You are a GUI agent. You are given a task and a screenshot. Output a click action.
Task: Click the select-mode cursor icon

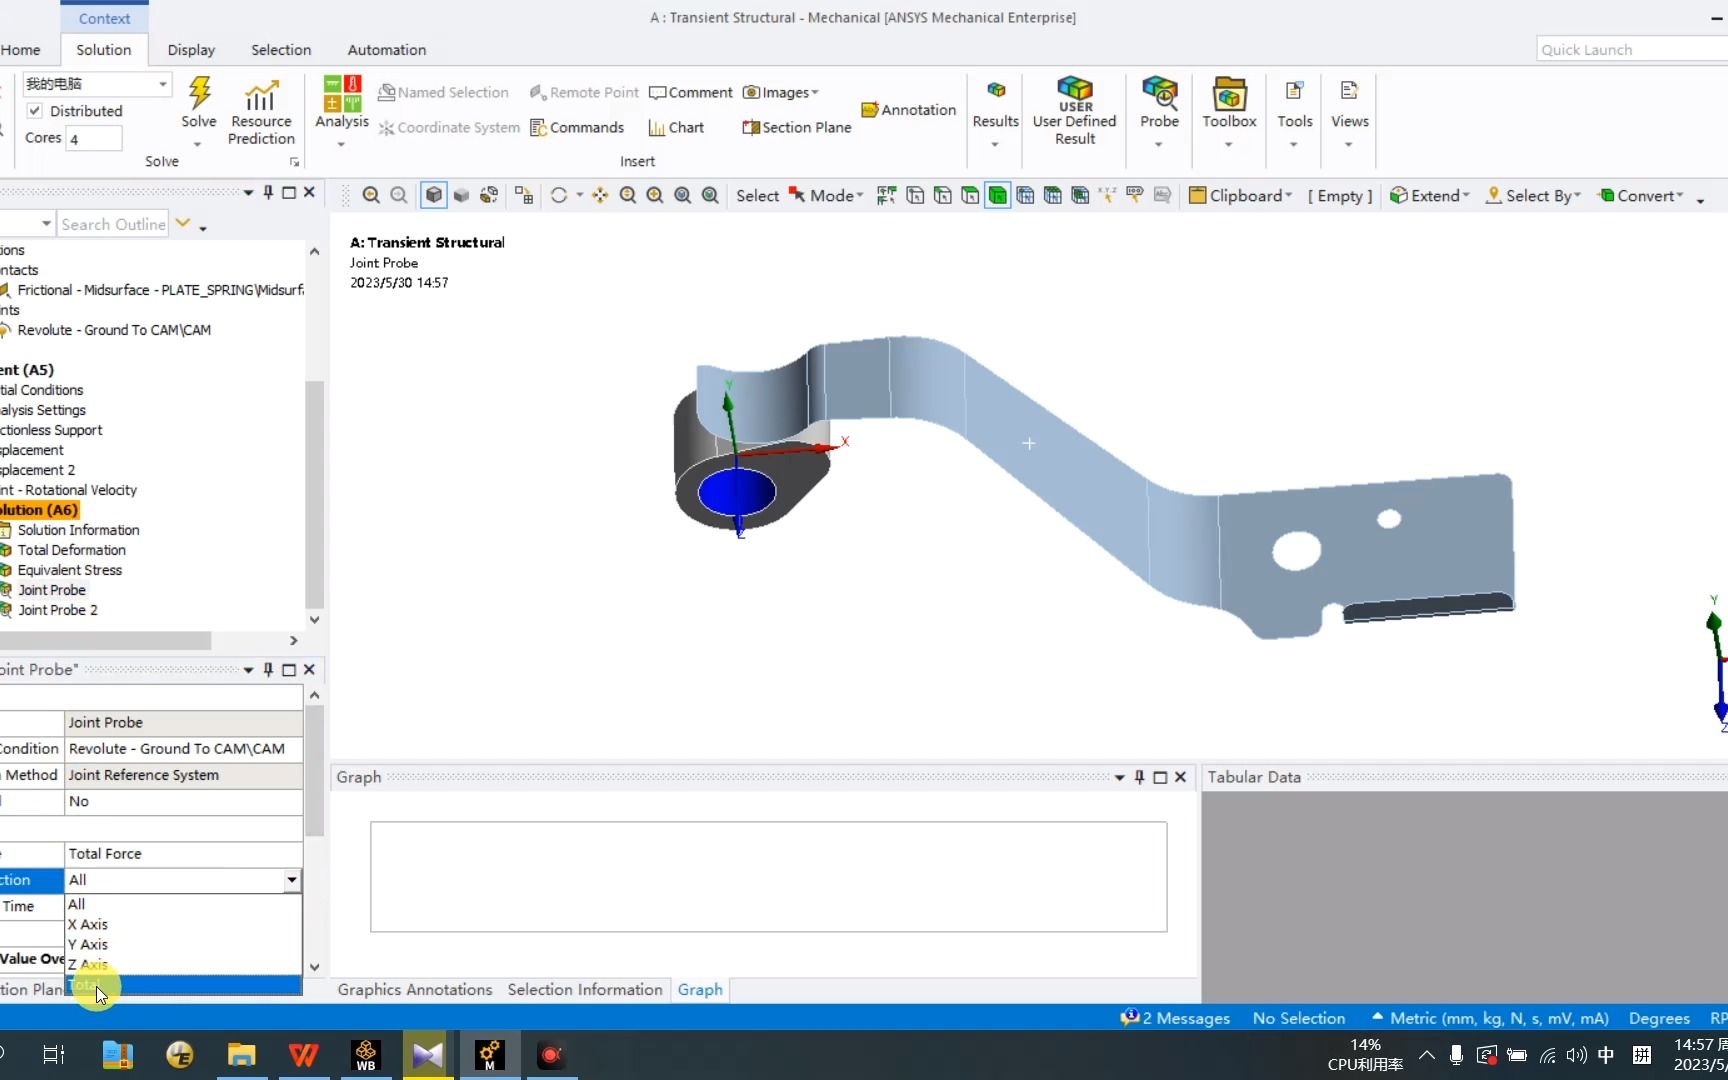point(797,194)
